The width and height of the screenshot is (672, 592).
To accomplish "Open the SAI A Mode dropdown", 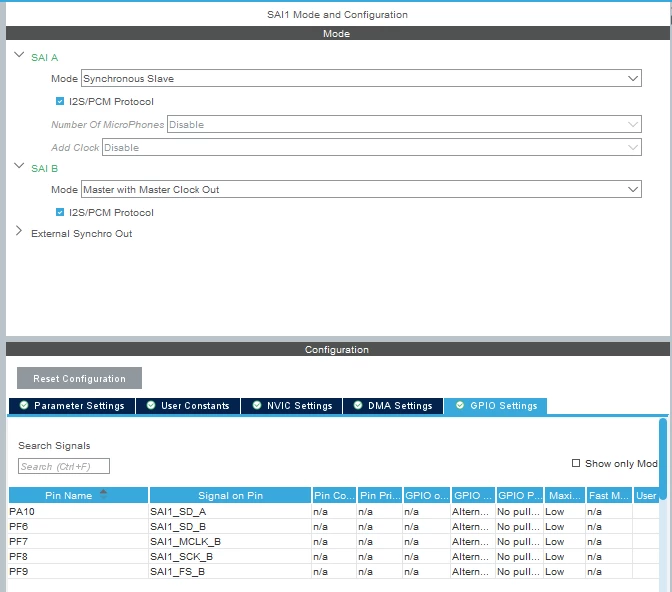I will [x=361, y=78].
